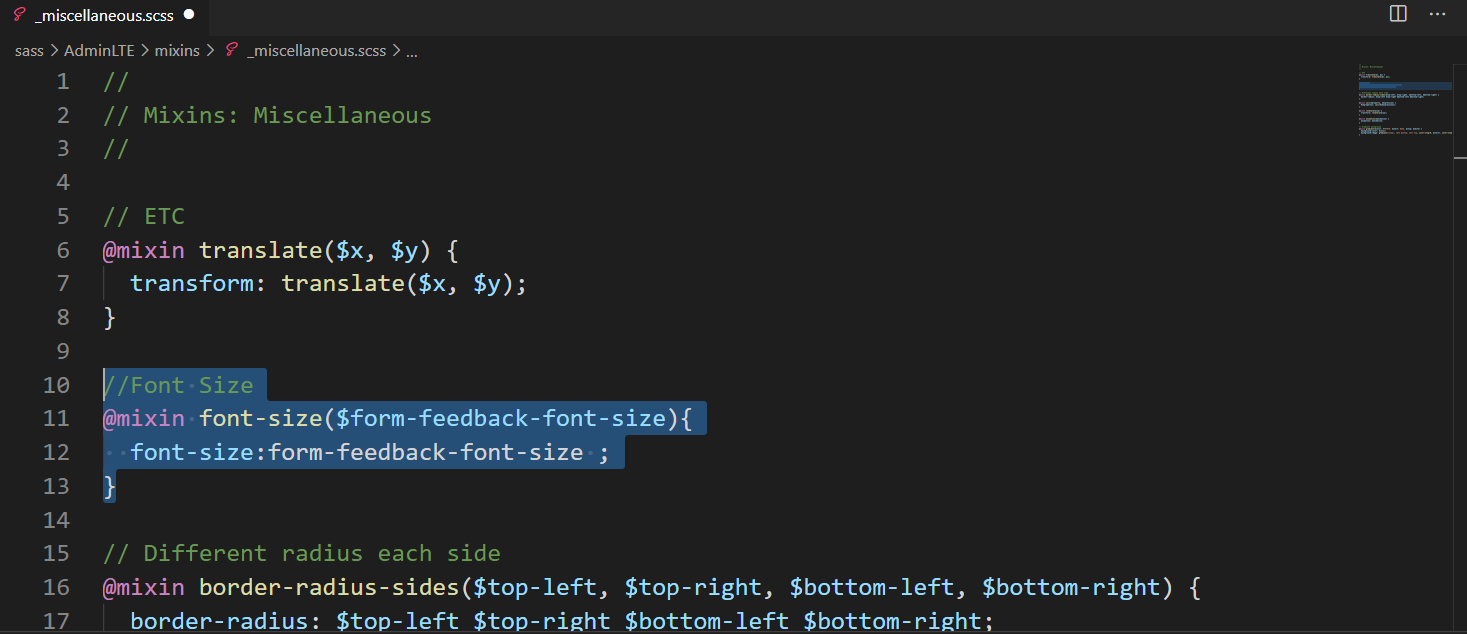Open the 'AdminLTE' breadcrumb dropdown

click(x=99, y=50)
